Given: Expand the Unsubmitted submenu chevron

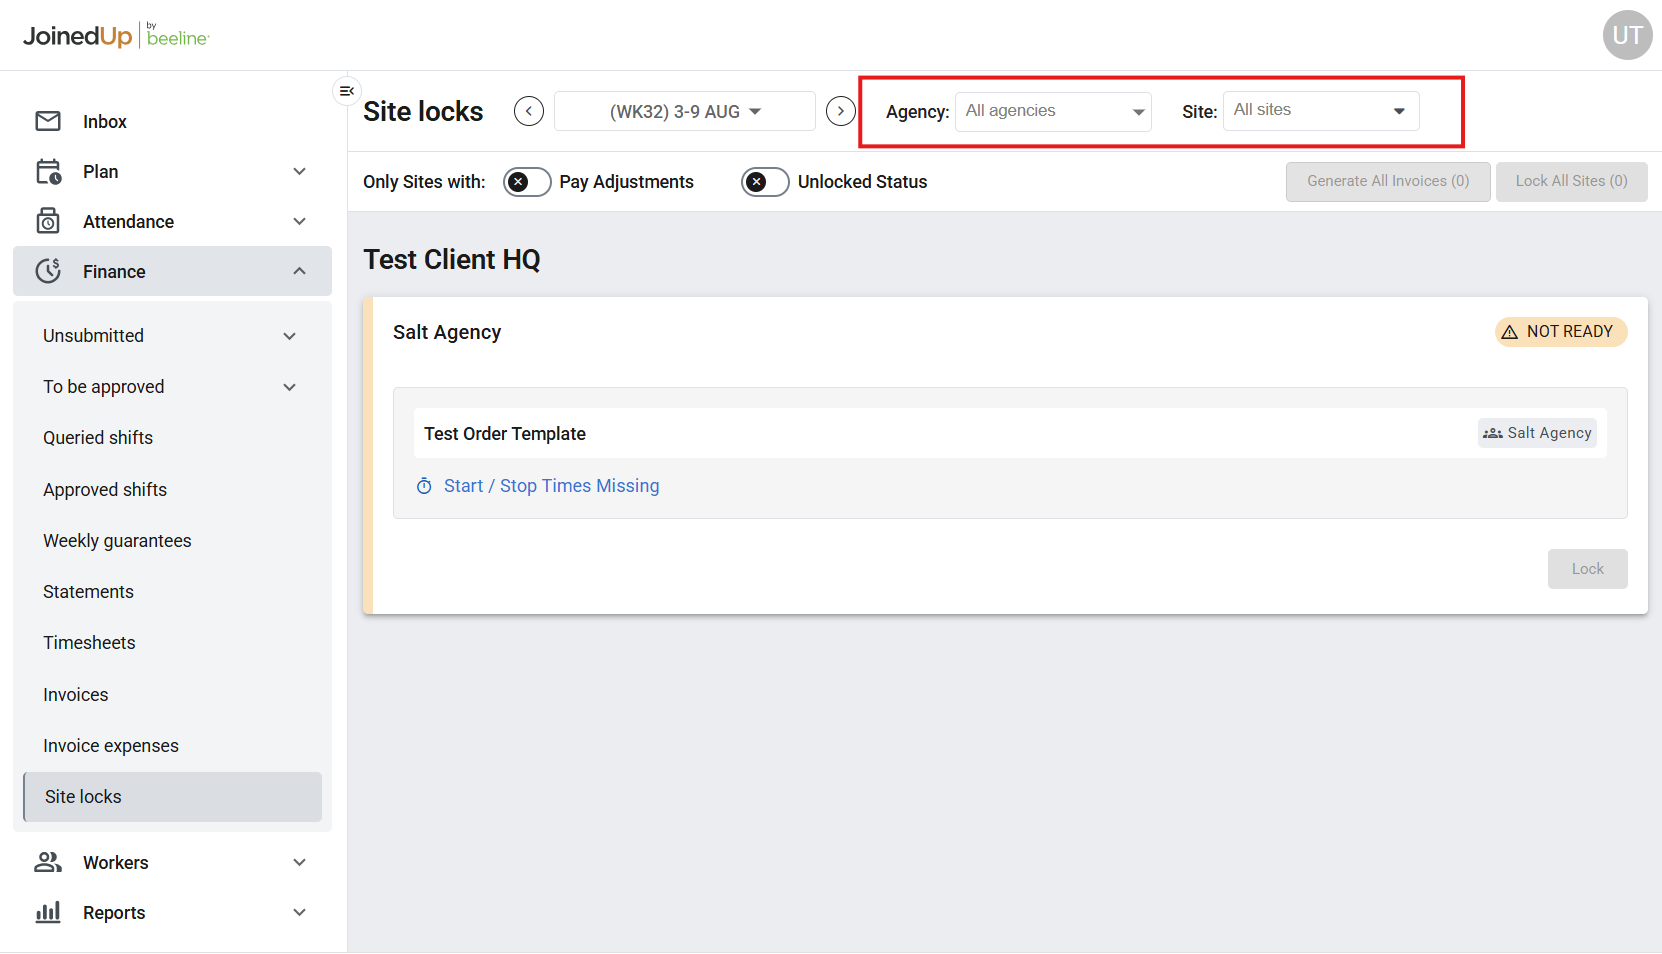Looking at the screenshot, I should pyautogui.click(x=289, y=336).
